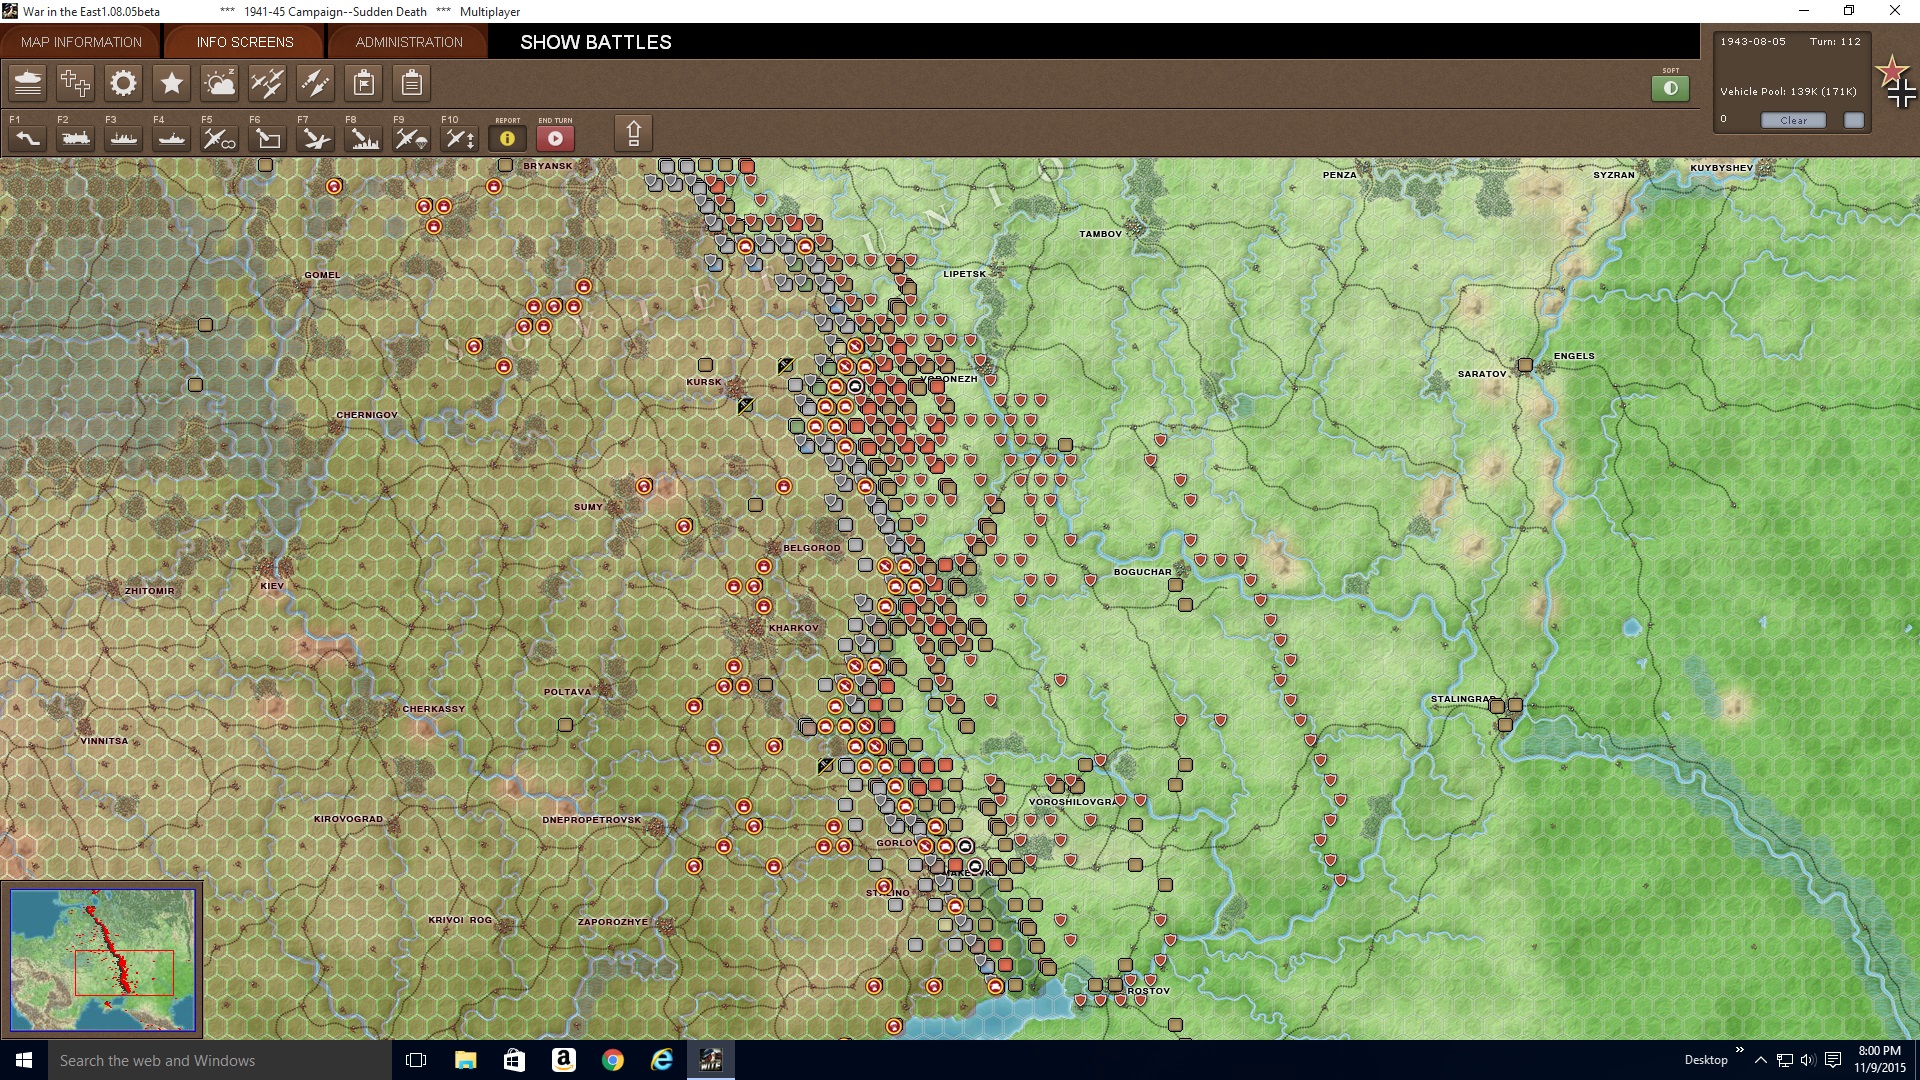This screenshot has height=1080, width=1920.
Task: Open the Map Information tab
Action: coord(81,42)
